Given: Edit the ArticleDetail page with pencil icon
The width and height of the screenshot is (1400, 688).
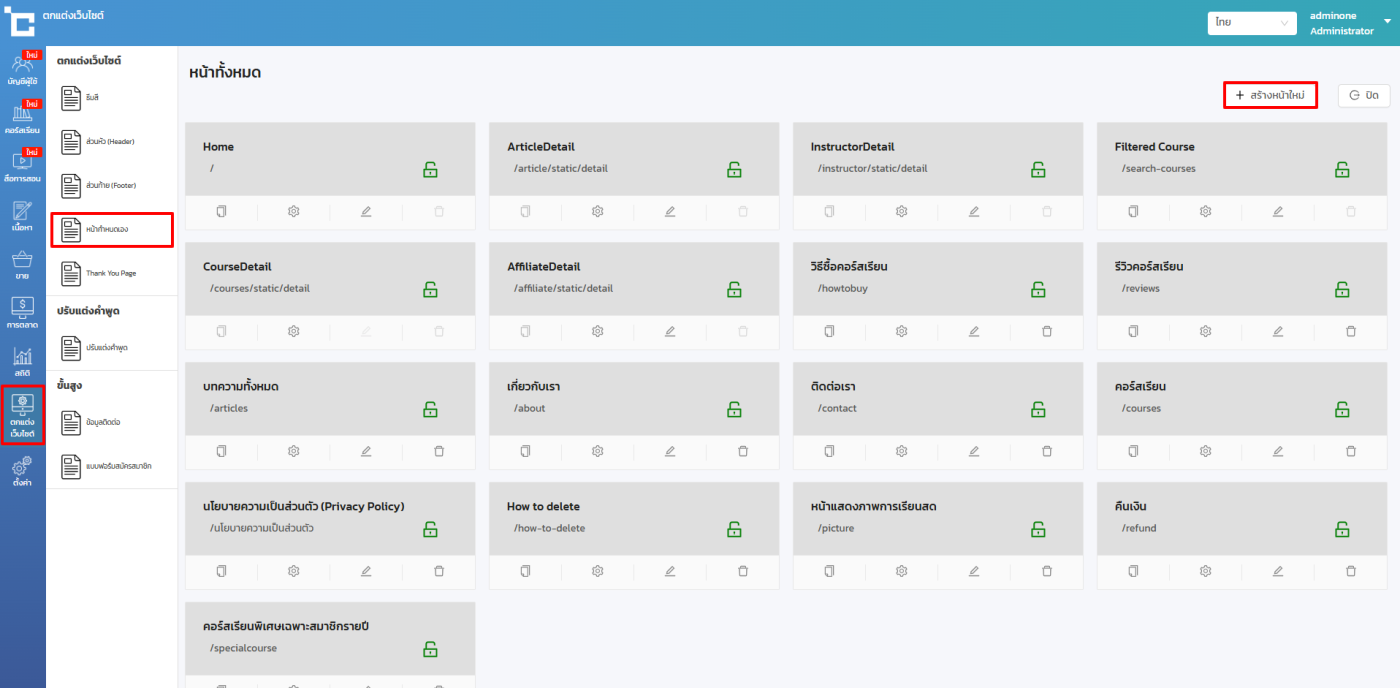Looking at the screenshot, I should pyautogui.click(x=670, y=211).
